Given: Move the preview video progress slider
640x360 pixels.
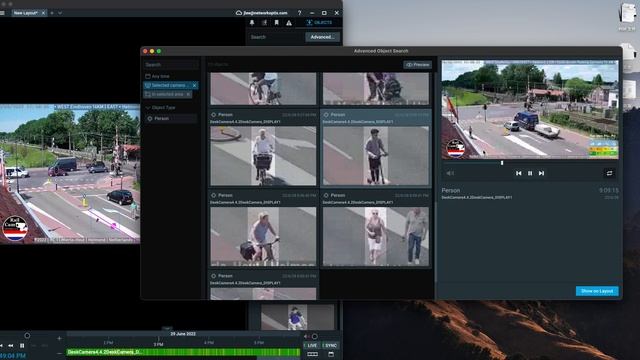Looking at the screenshot, I should pos(502,163).
